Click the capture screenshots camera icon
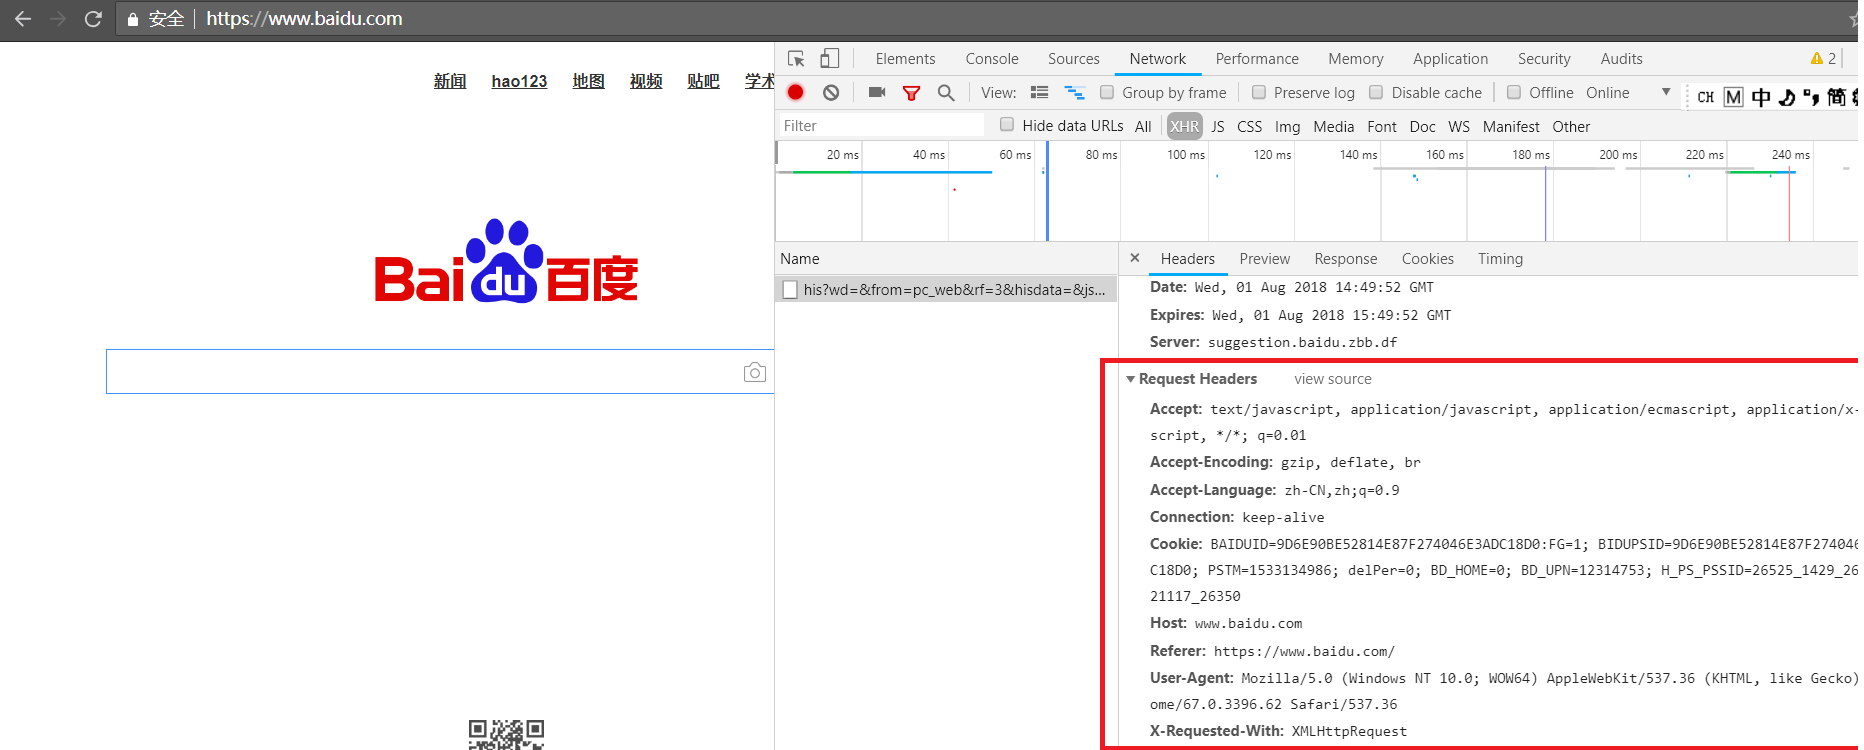This screenshot has width=1864, height=750. (x=877, y=92)
